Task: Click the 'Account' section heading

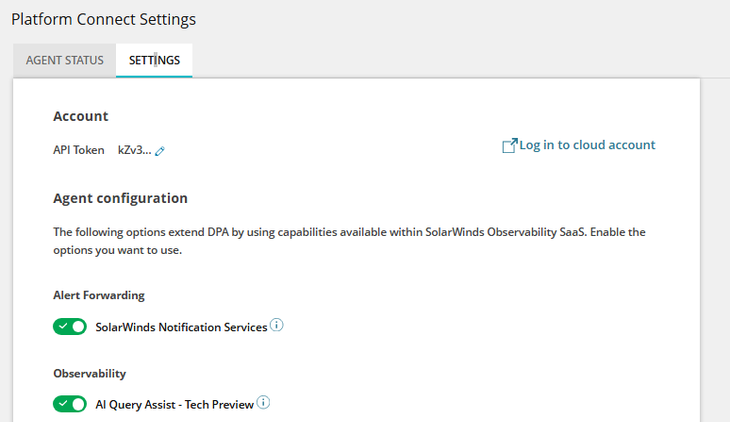Action: [81, 116]
